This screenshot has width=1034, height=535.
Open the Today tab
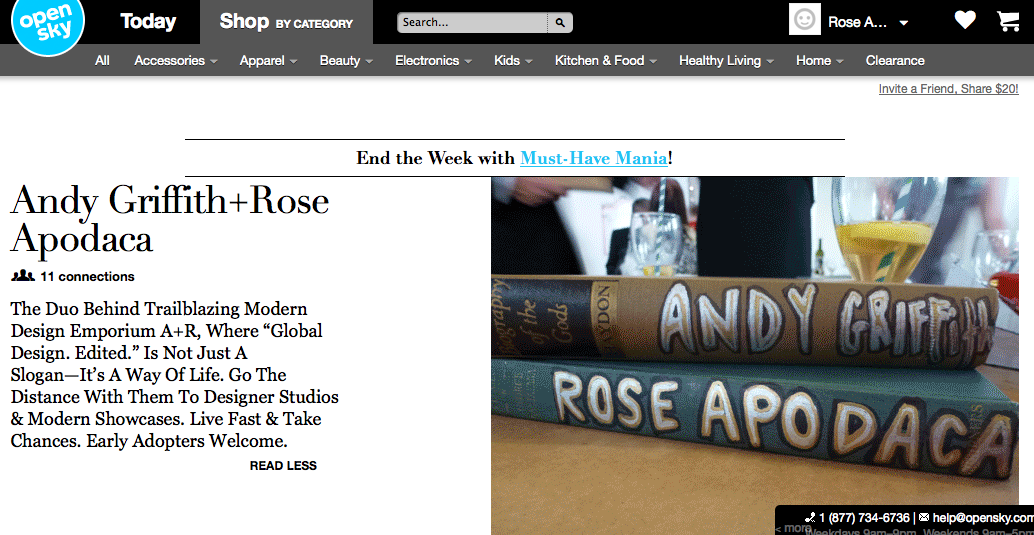[x=148, y=22]
